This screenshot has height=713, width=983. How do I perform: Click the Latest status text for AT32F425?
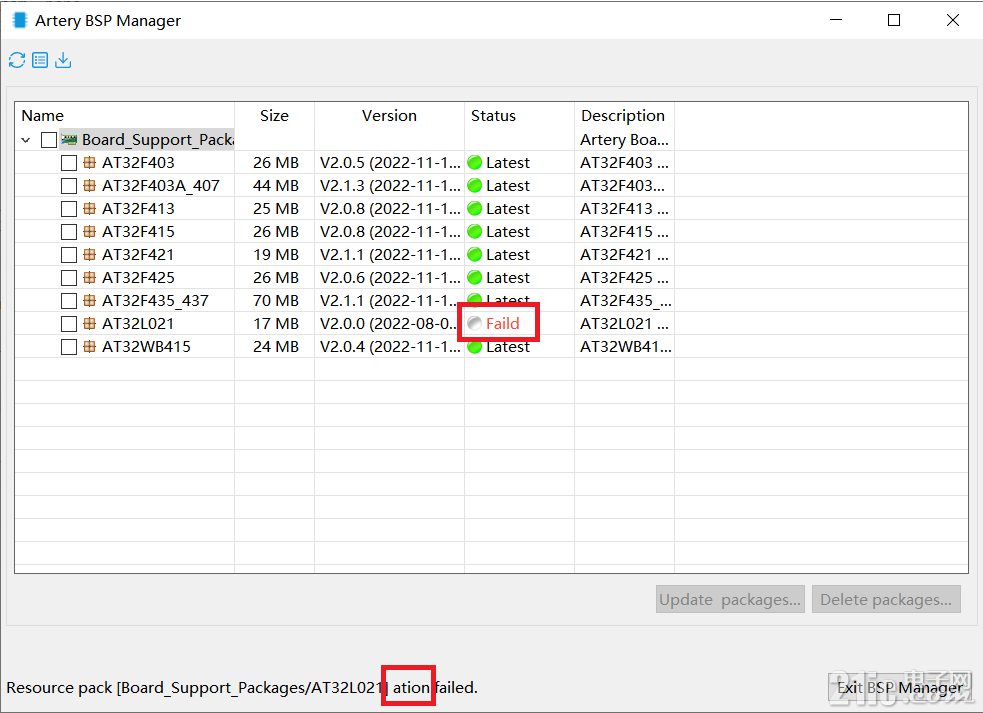tap(508, 277)
